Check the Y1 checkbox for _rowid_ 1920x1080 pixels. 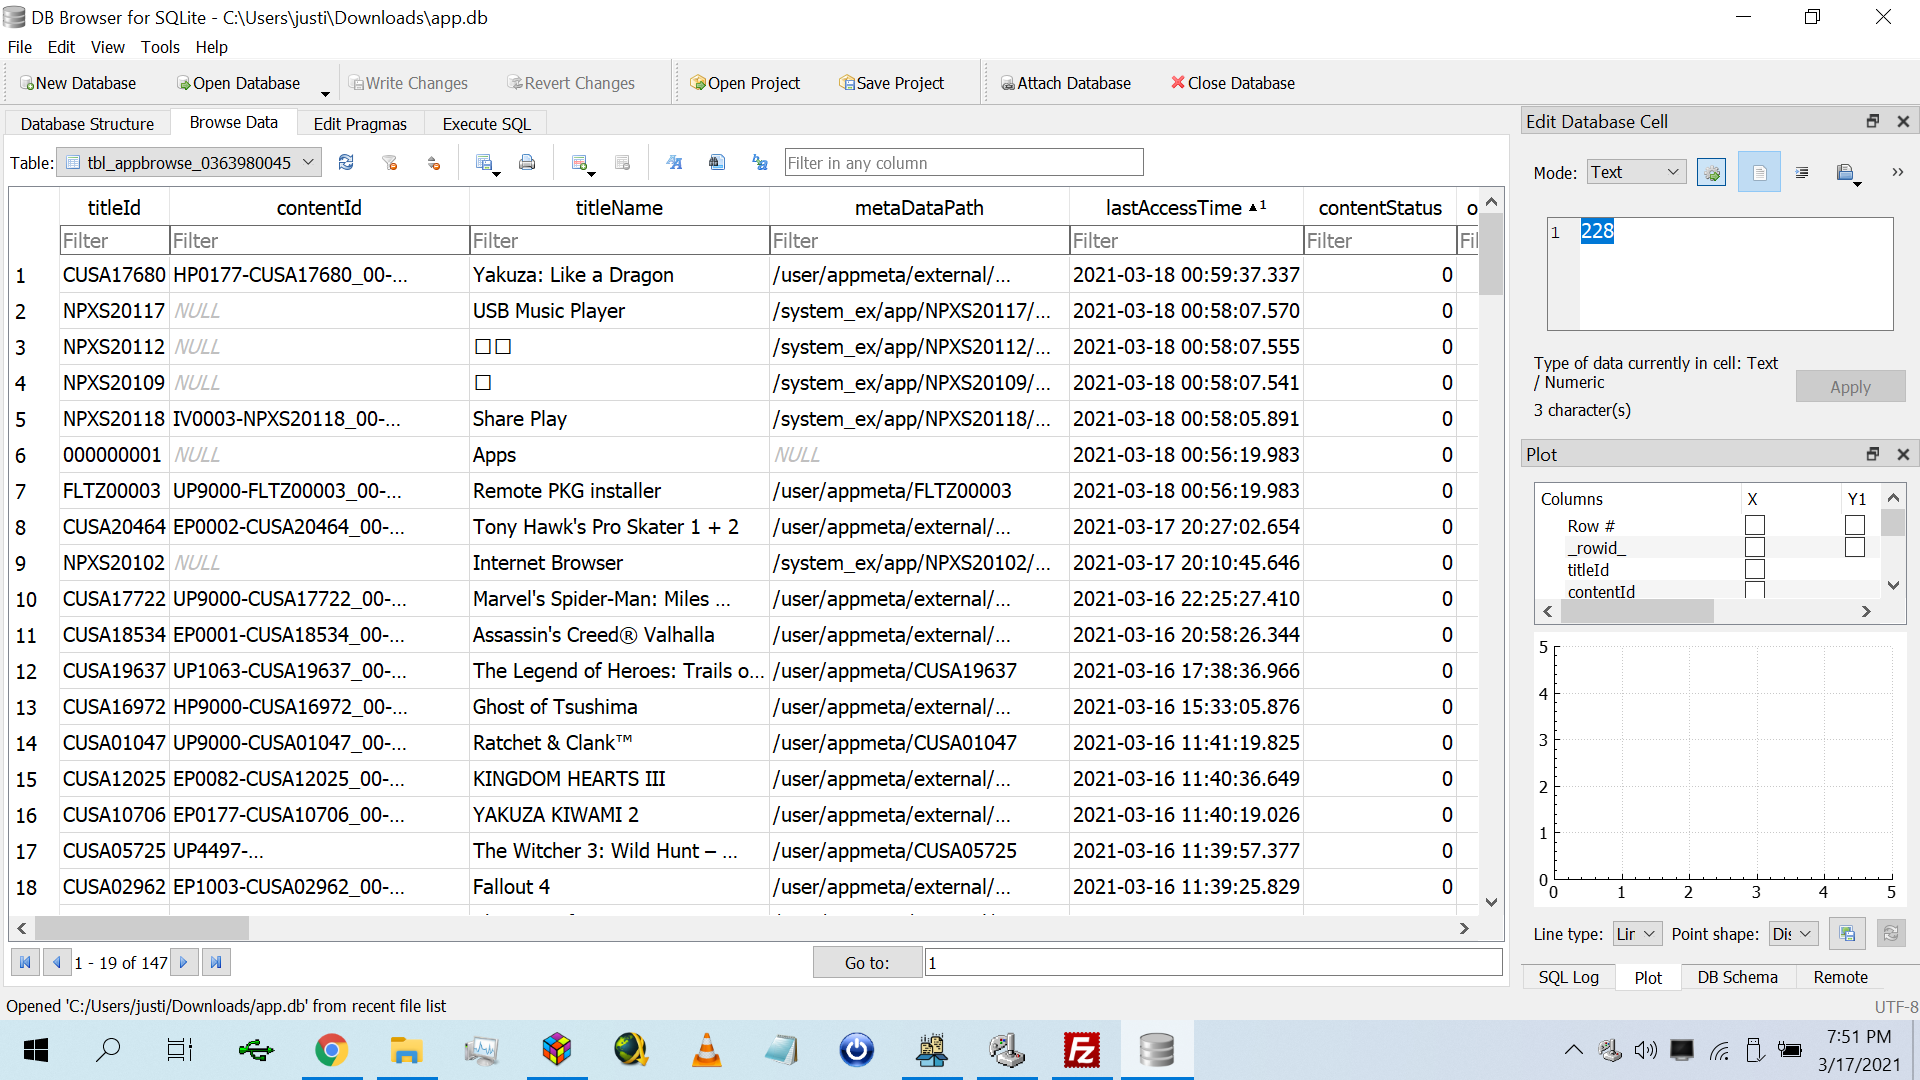(1855, 547)
